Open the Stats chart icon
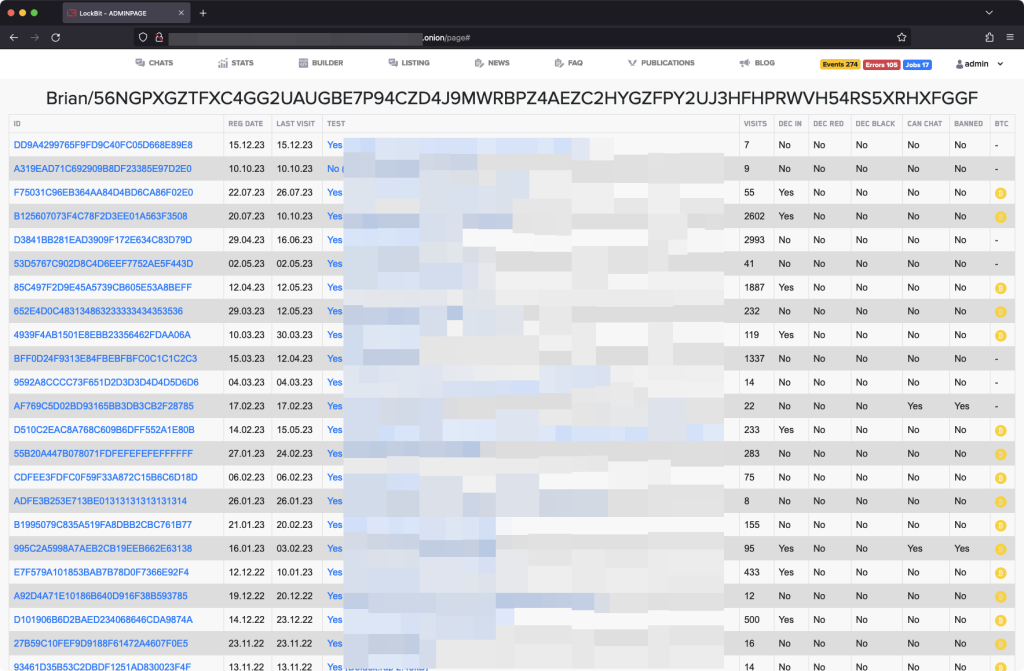The image size is (1024, 671). coord(223,63)
